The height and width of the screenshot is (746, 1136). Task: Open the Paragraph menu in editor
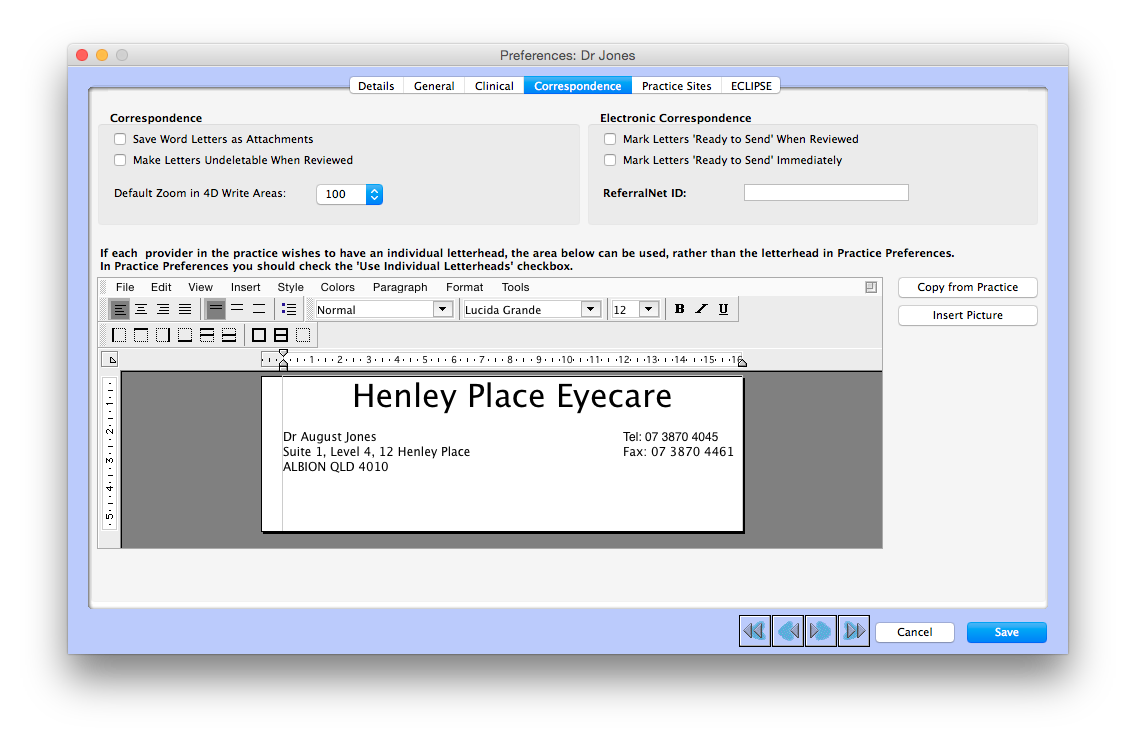coord(400,287)
